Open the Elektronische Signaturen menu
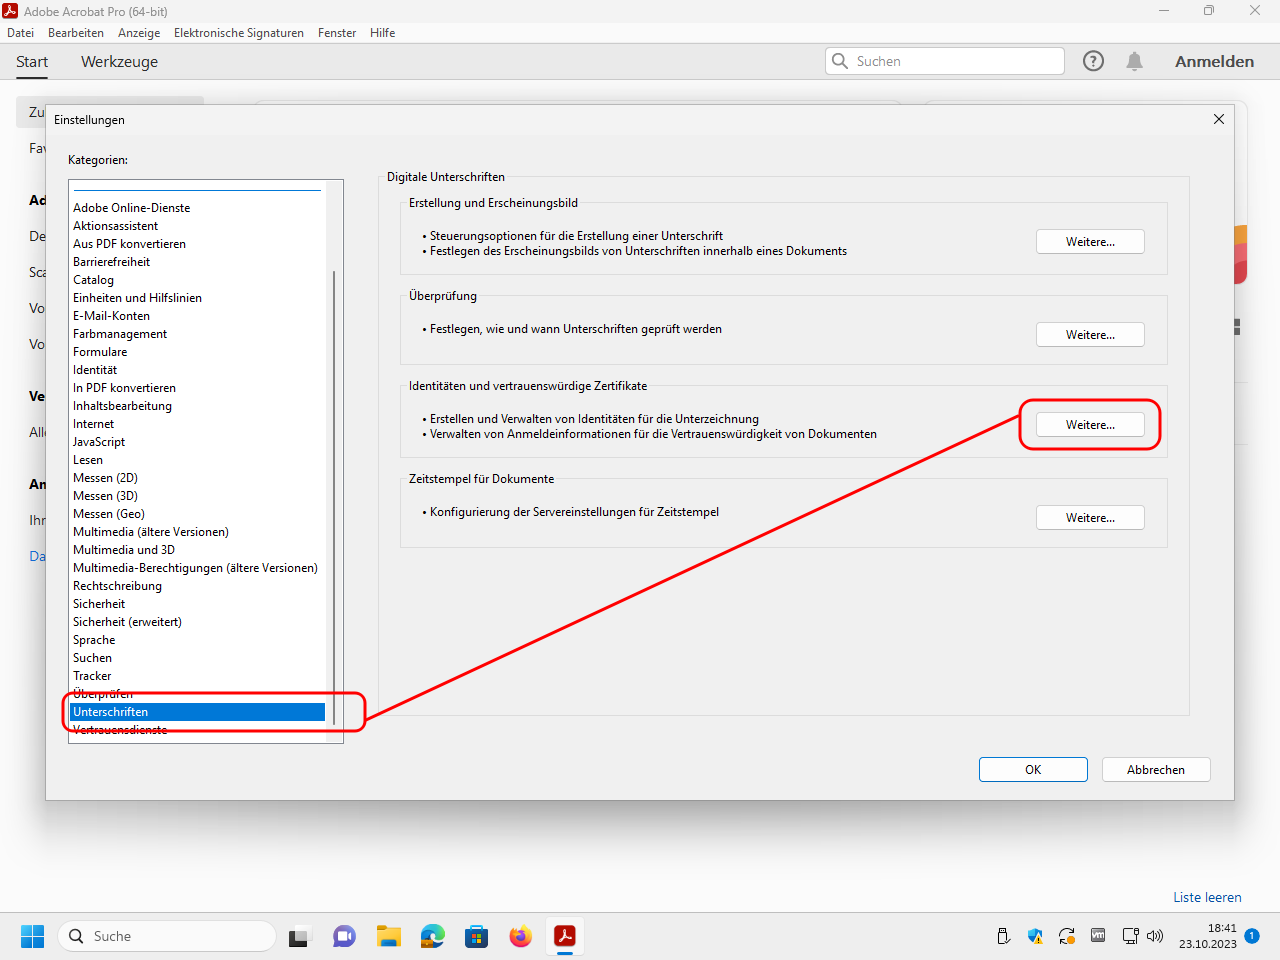Viewport: 1280px width, 960px height. coord(238,33)
